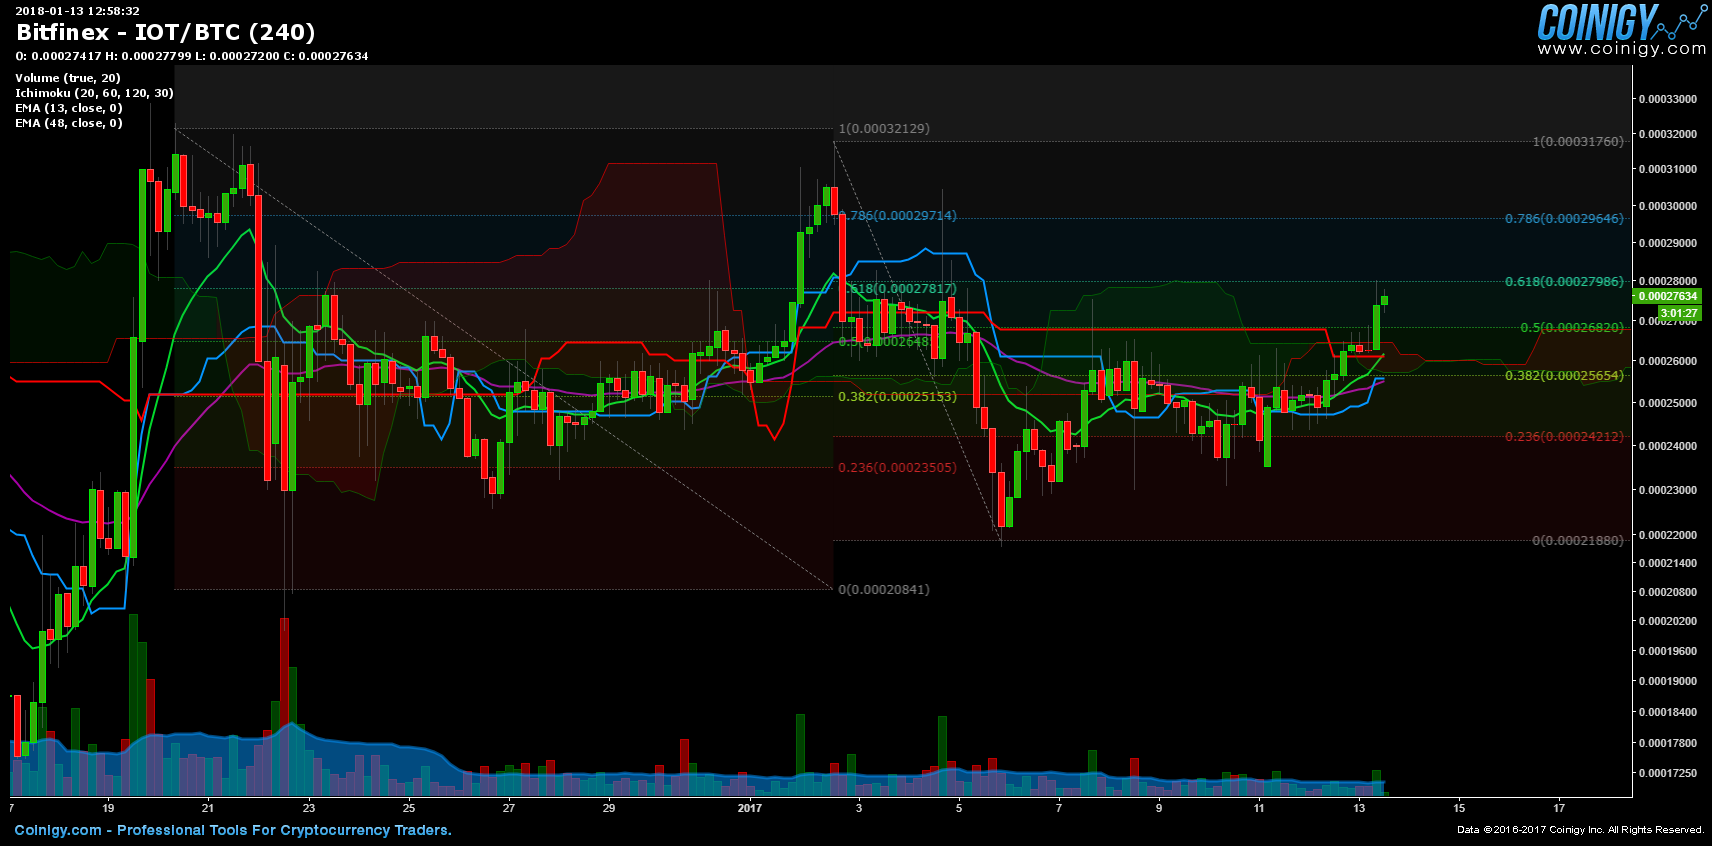Select date 27 on the time axis

coord(509,808)
